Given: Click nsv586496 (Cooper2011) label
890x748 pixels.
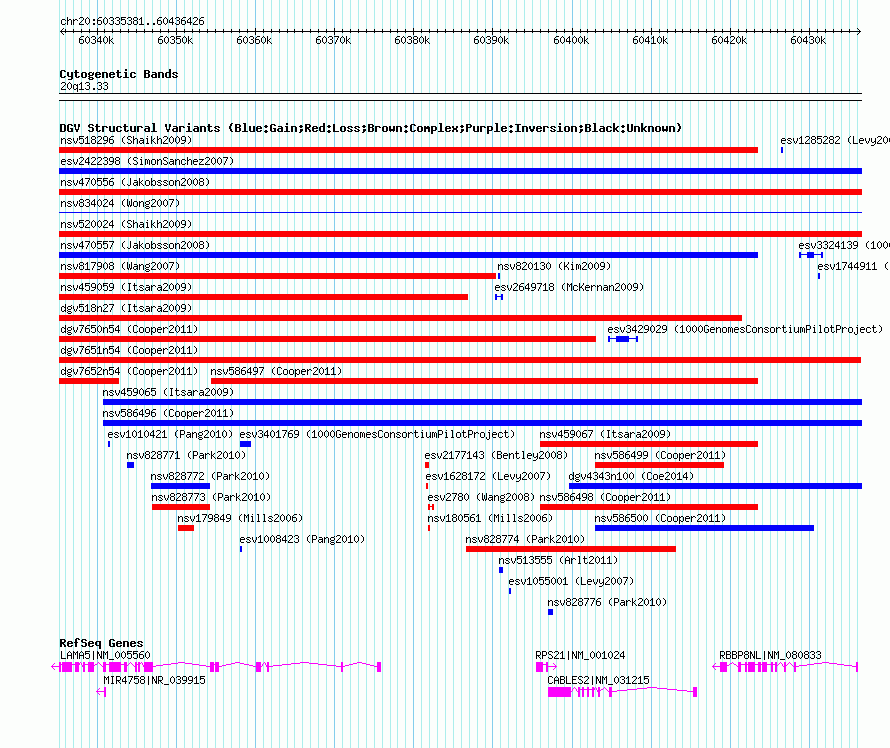Looking at the screenshot, I should coord(168,413).
